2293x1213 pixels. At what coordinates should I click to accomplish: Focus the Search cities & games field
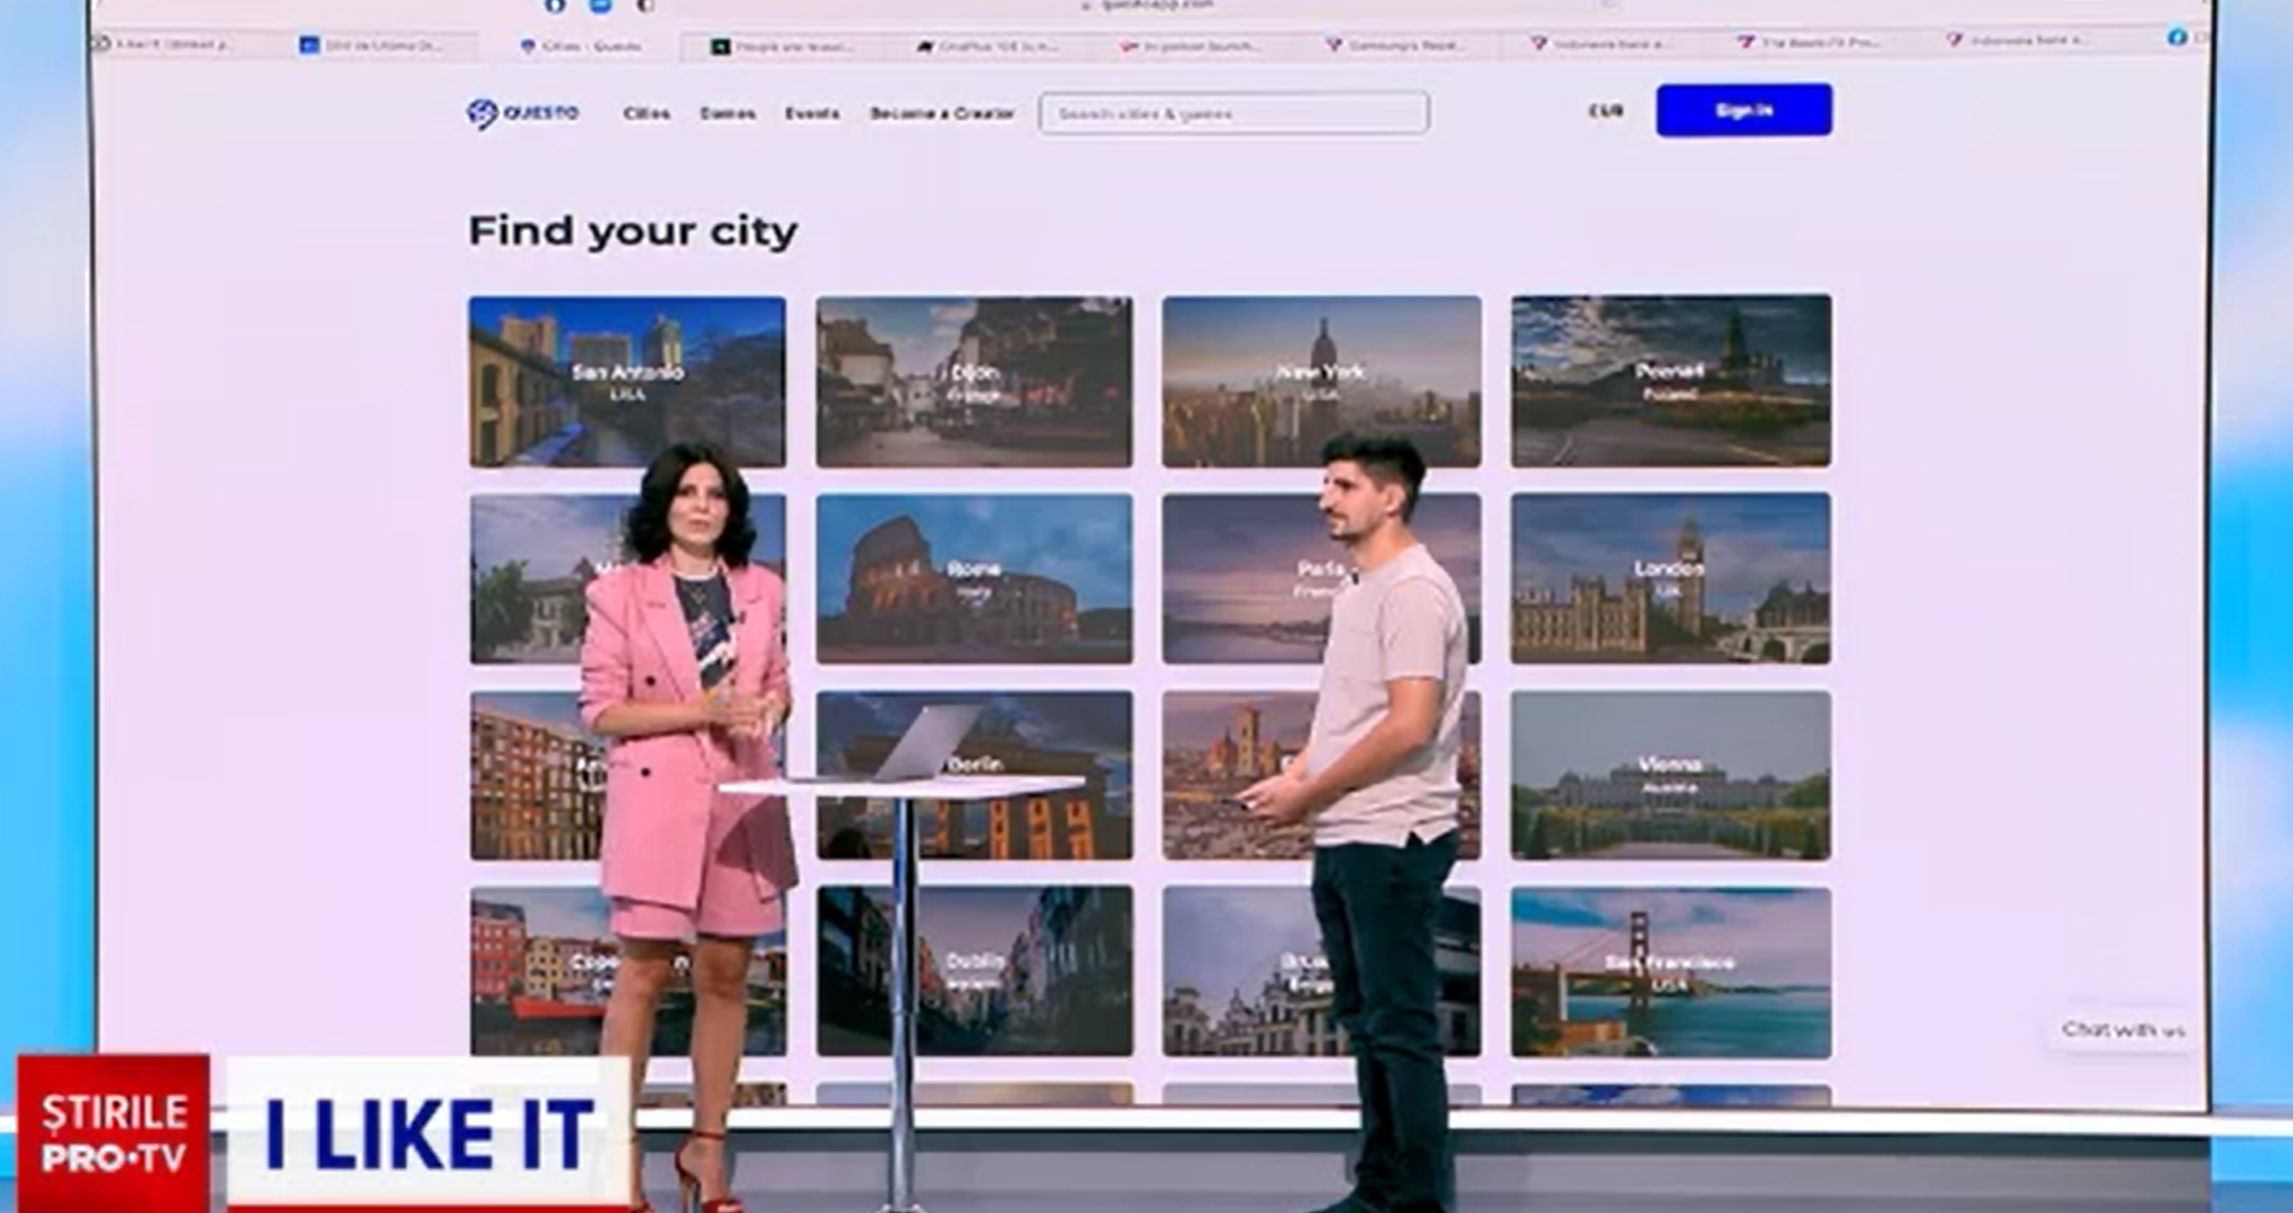click(x=1233, y=113)
